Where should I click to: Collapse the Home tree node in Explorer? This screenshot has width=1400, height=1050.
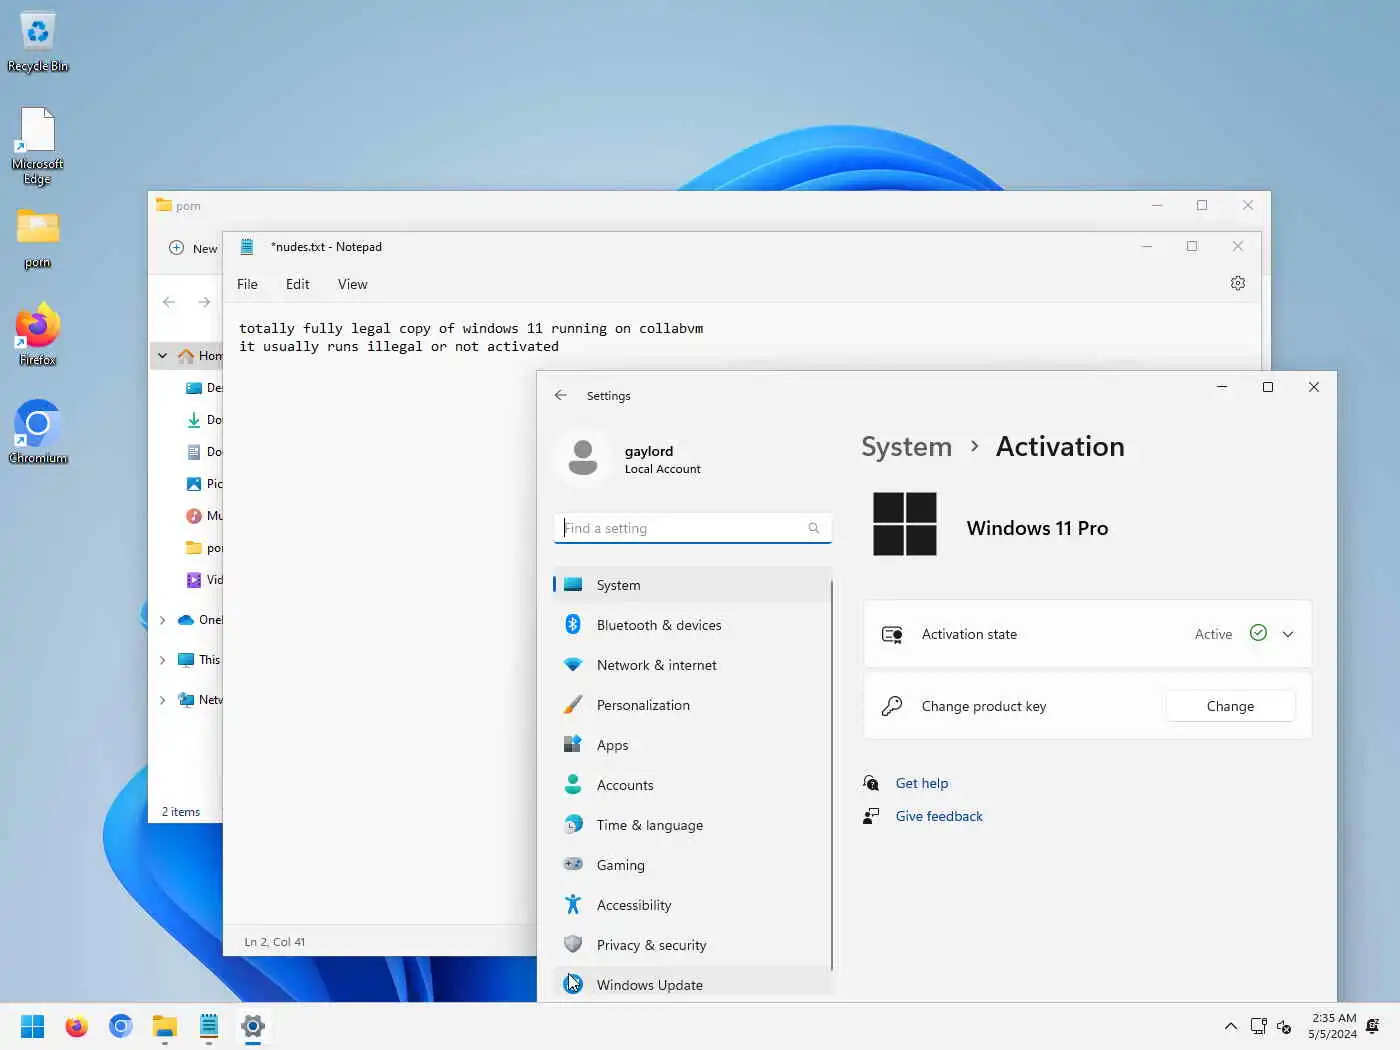coord(163,356)
